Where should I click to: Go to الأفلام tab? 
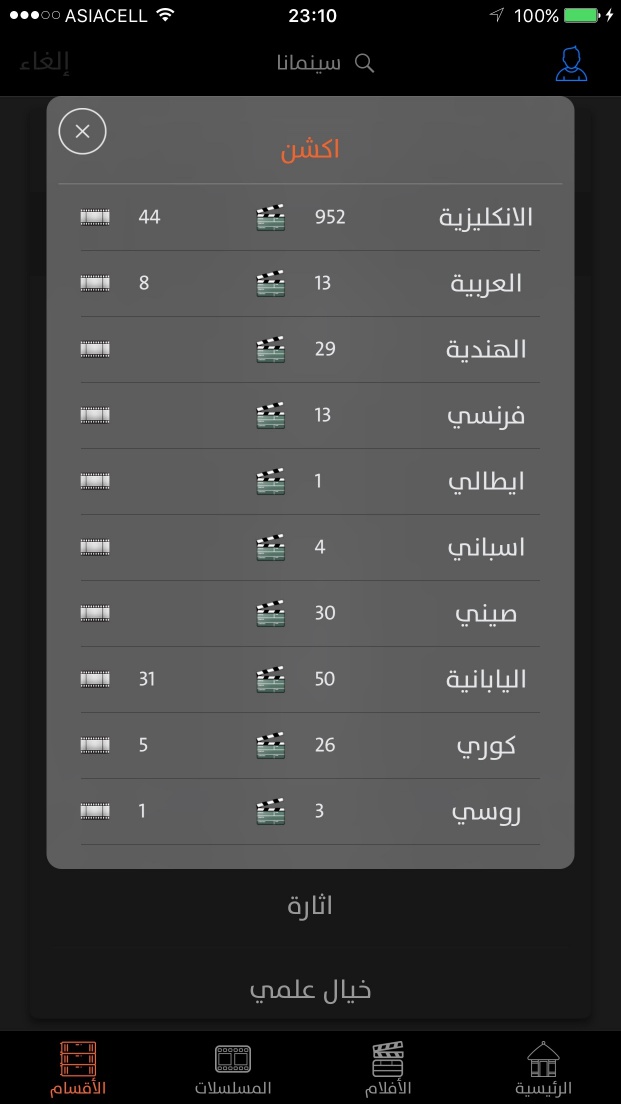click(x=388, y=1069)
